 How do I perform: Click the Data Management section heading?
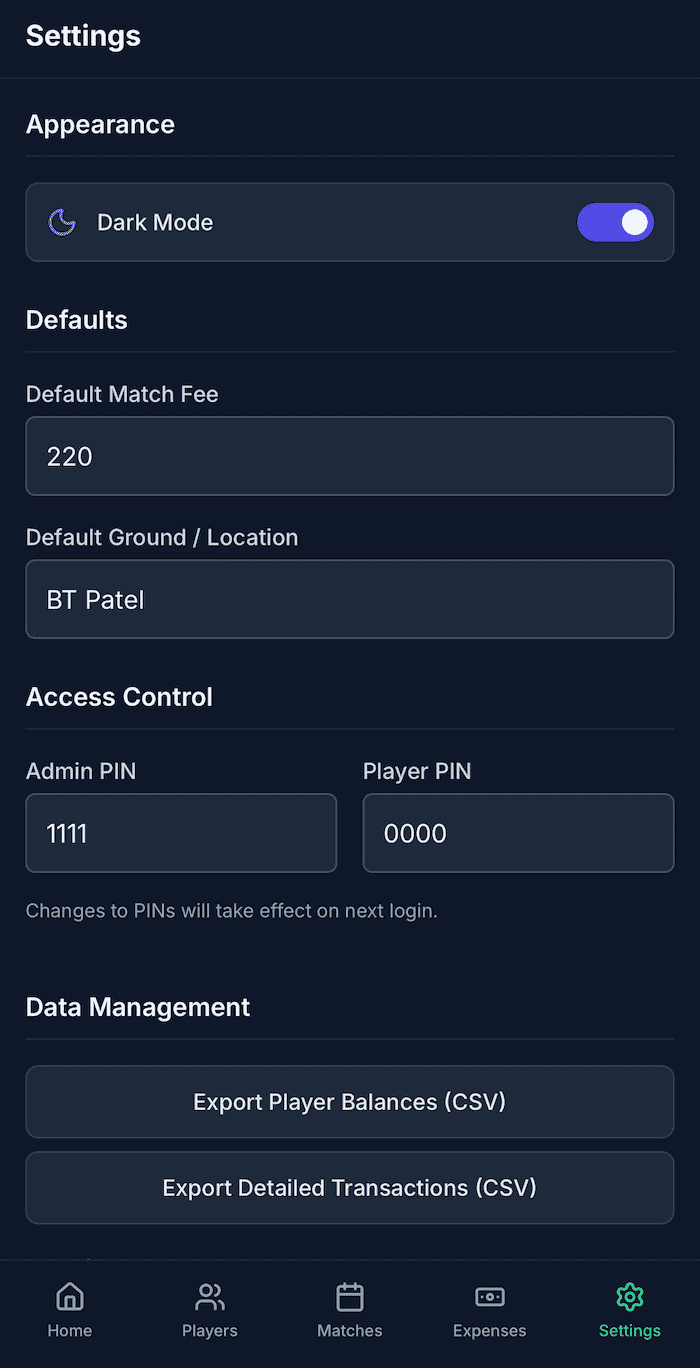138,1007
